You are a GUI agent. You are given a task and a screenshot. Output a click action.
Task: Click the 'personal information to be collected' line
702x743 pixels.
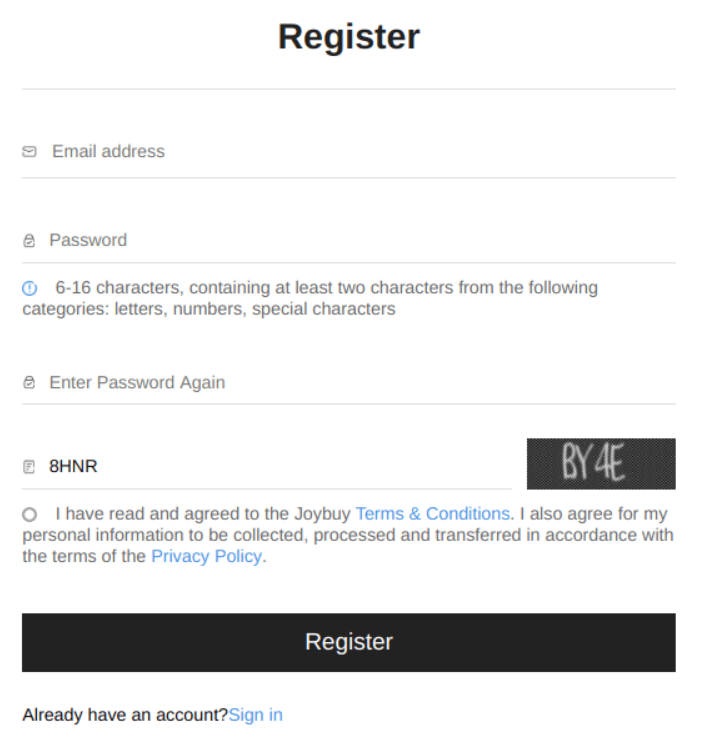[348, 535]
